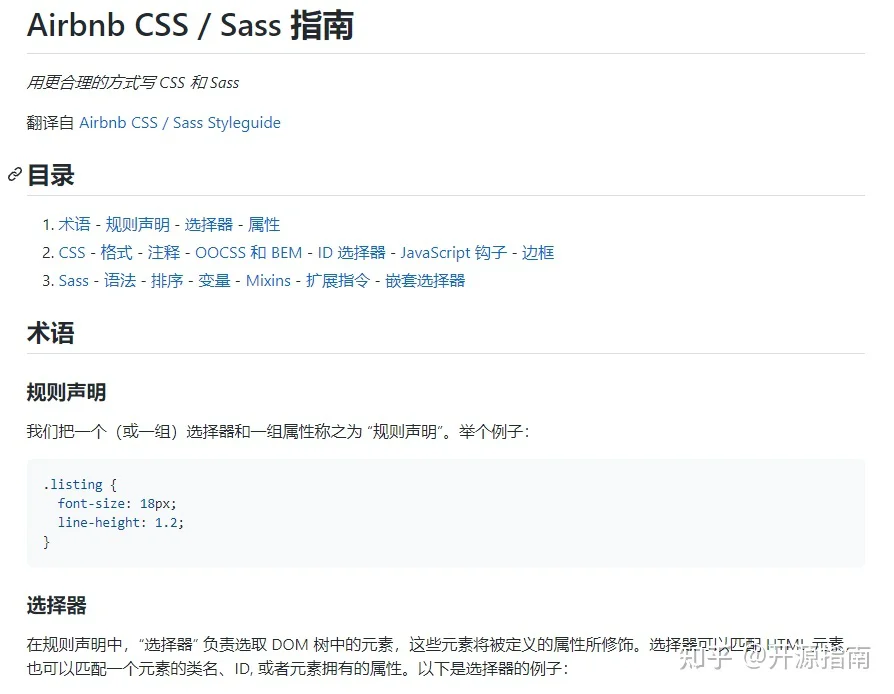Click the sentence starting 我们把一个（或一组）
Screen dimensions: 894x694
click(278, 432)
